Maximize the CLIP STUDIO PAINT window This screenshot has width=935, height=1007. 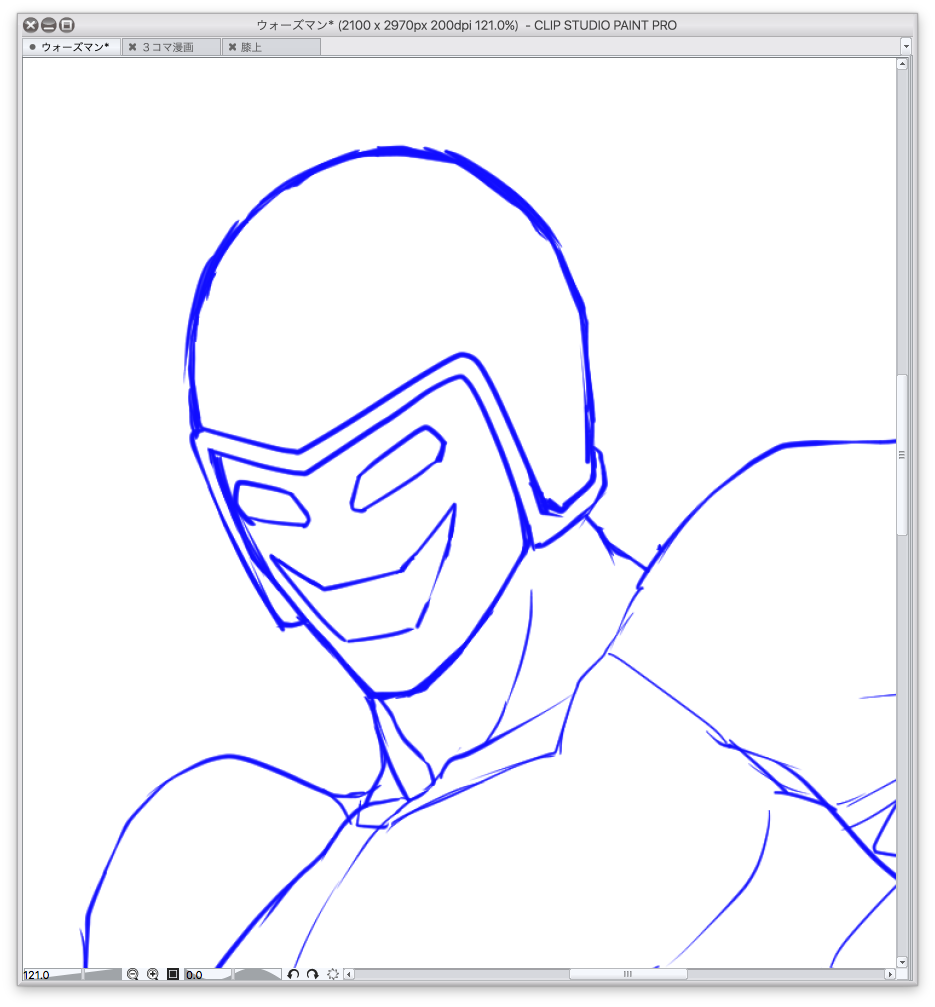(x=67, y=25)
